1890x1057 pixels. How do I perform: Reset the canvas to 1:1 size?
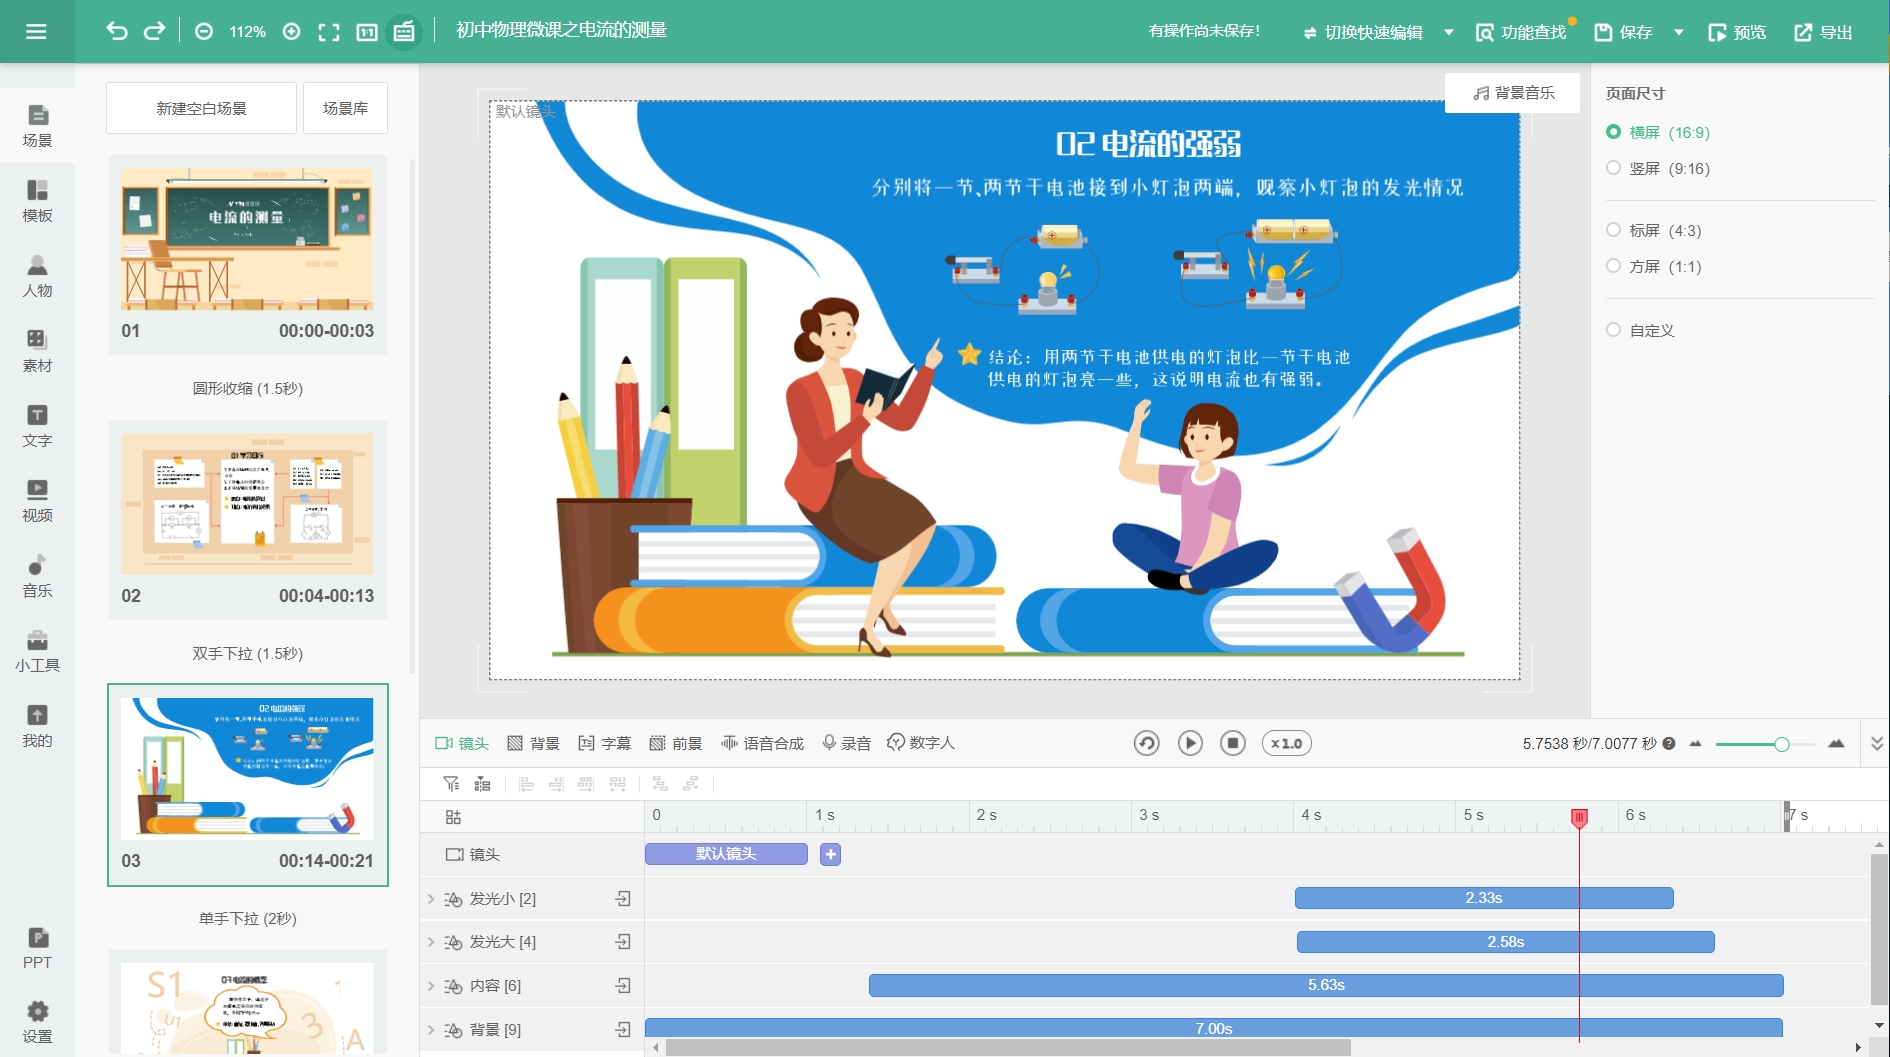tap(367, 32)
